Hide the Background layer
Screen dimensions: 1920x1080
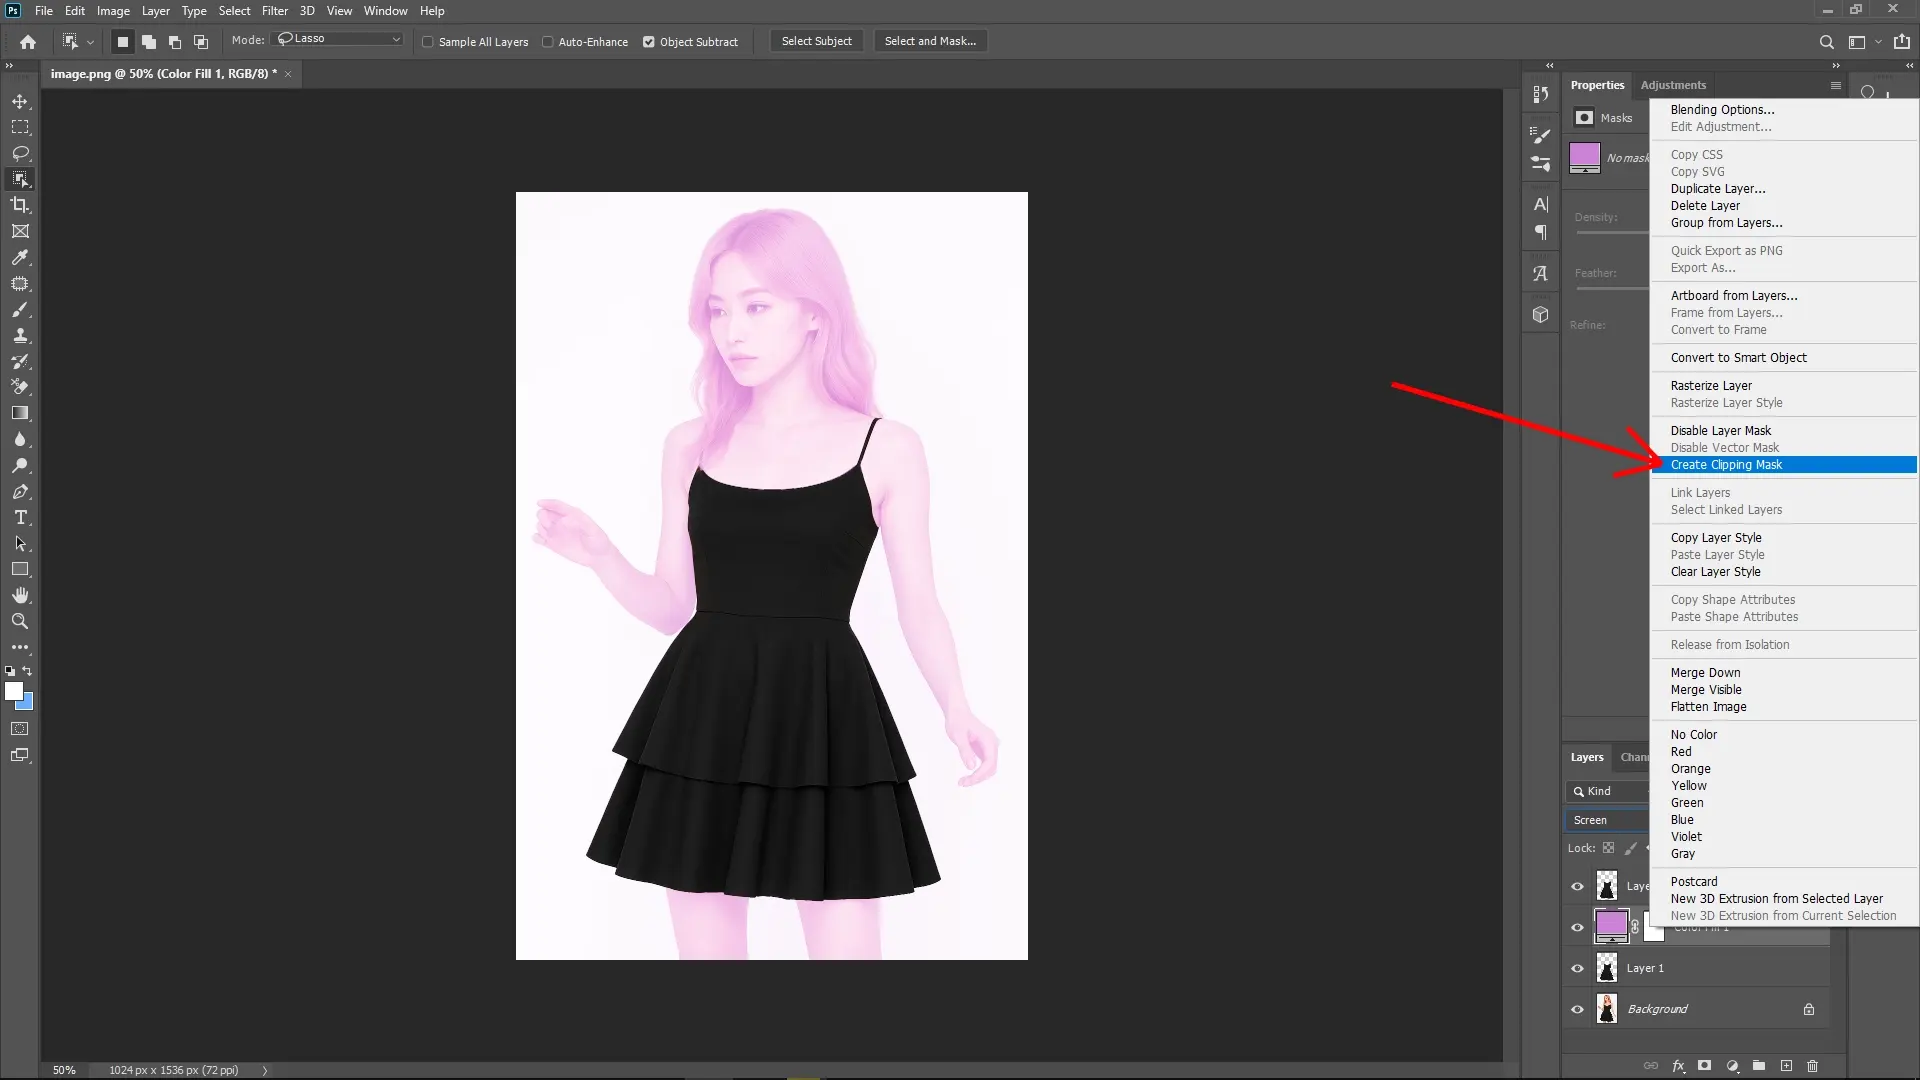tap(1576, 1009)
